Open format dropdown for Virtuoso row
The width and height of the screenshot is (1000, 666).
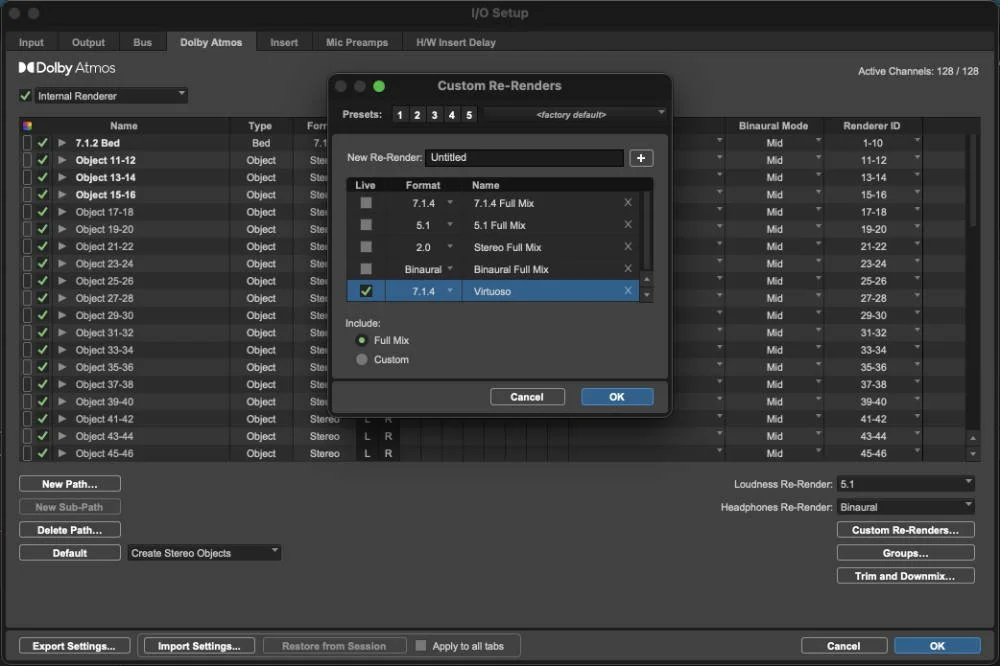(450, 291)
